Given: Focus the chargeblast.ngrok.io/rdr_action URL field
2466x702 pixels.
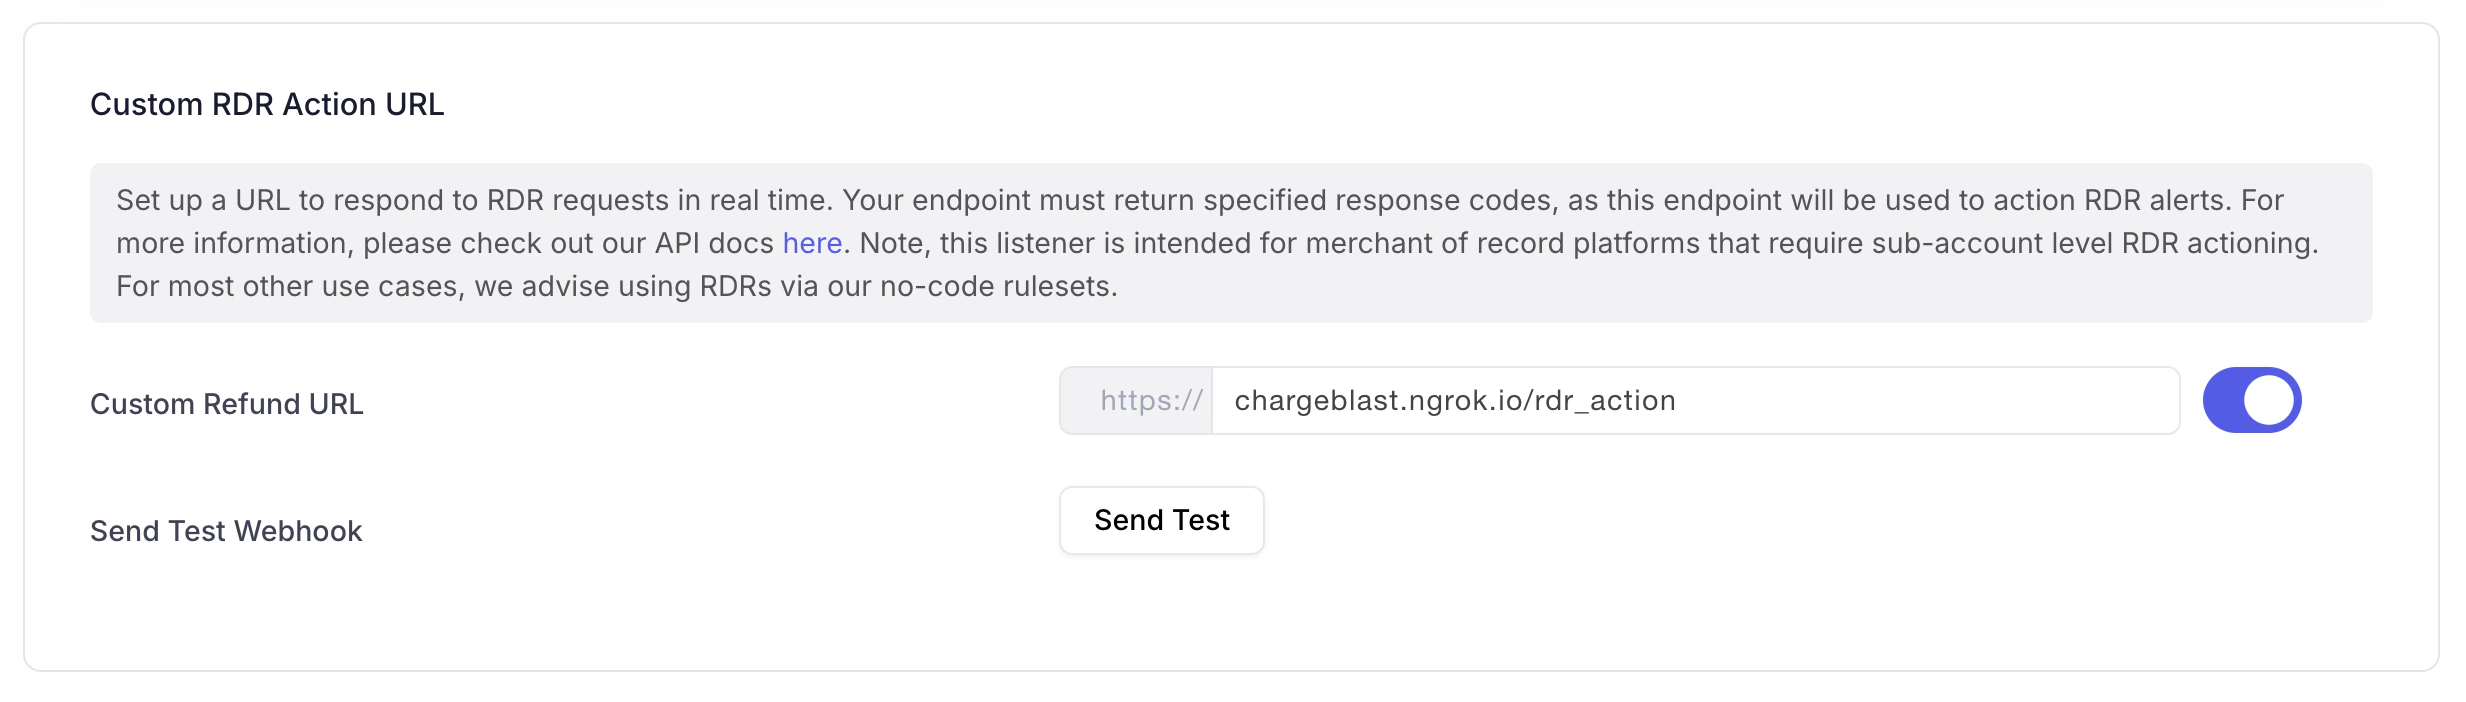Looking at the screenshot, I should click(1695, 400).
